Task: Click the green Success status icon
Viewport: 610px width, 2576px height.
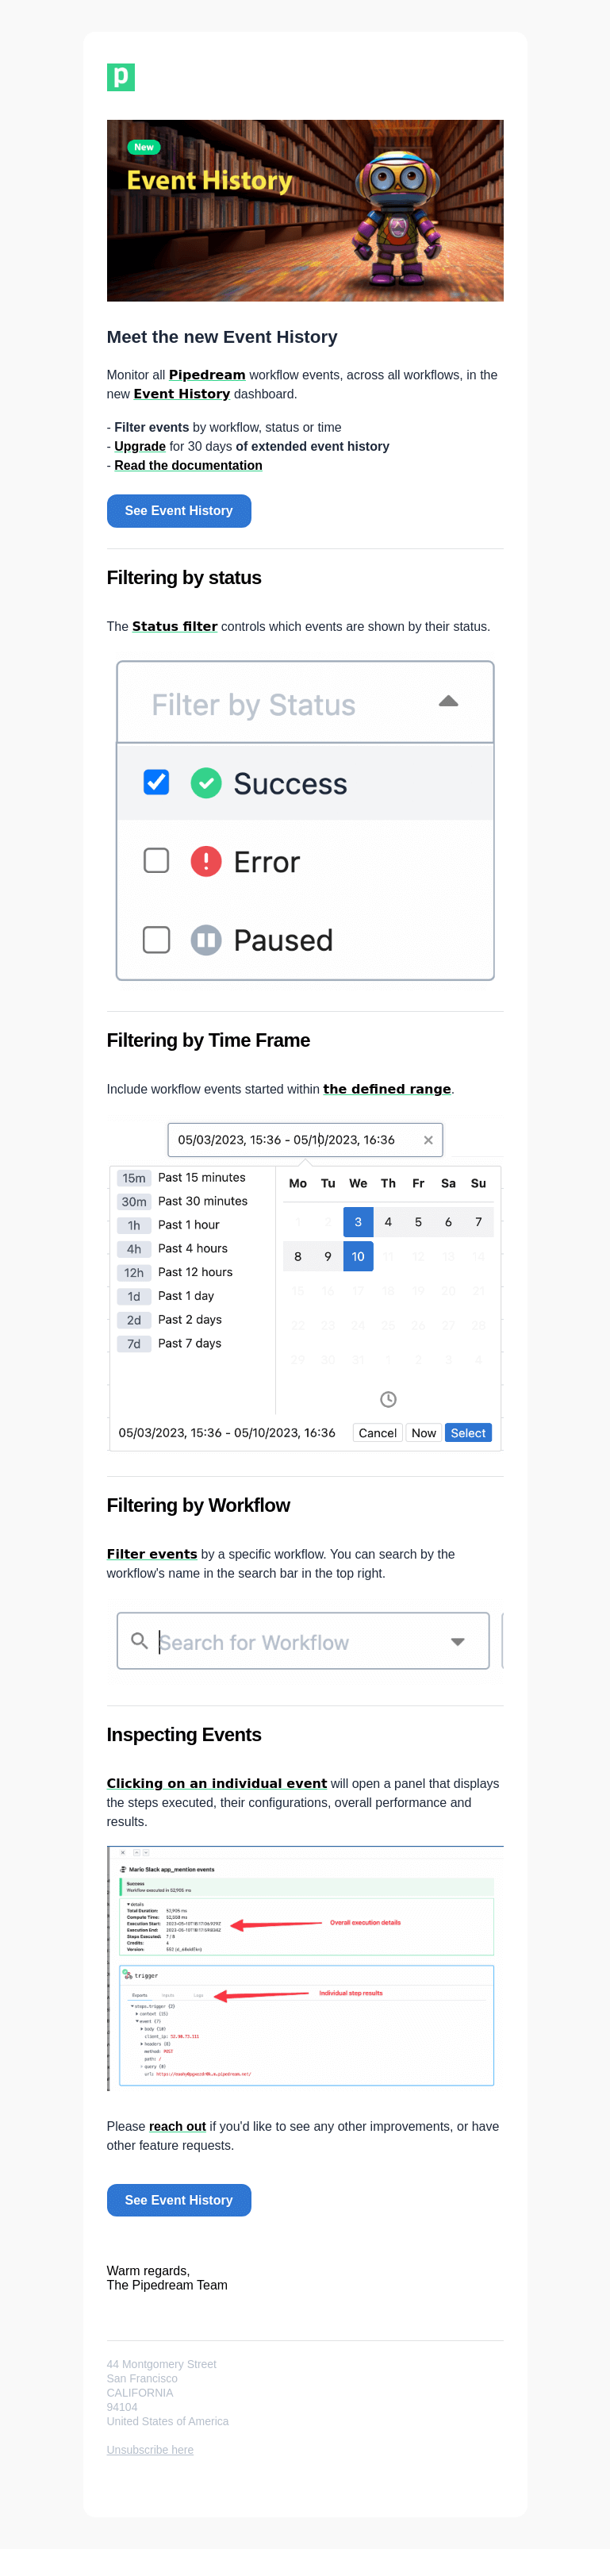Action: (206, 783)
